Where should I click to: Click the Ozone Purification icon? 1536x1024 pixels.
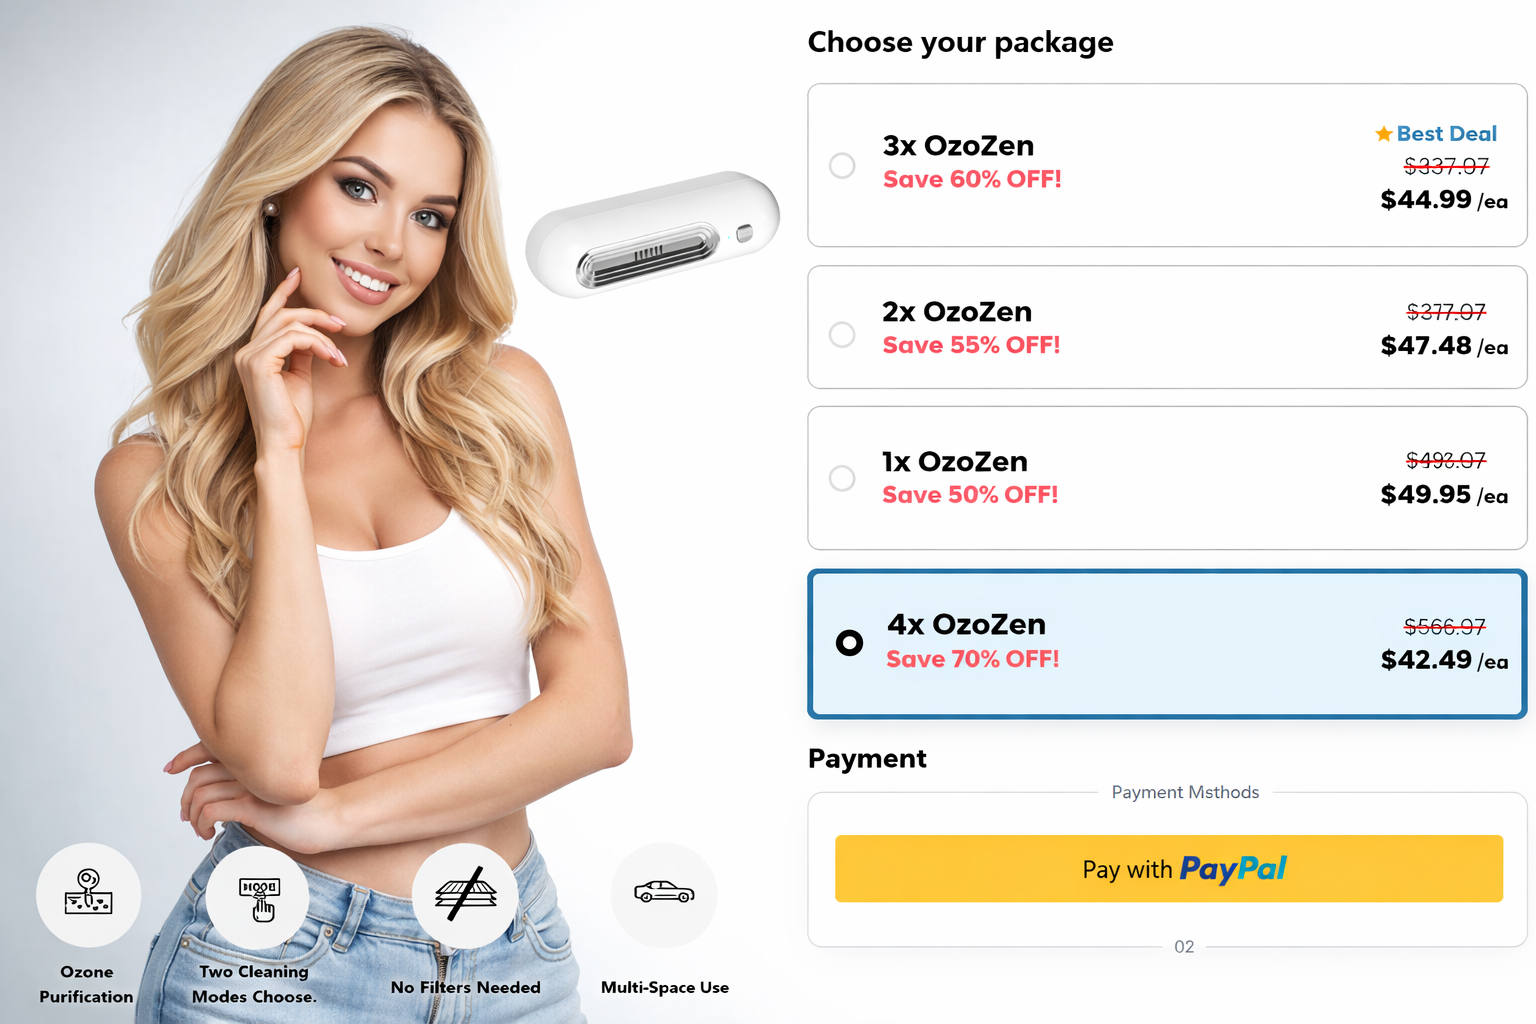click(x=89, y=894)
